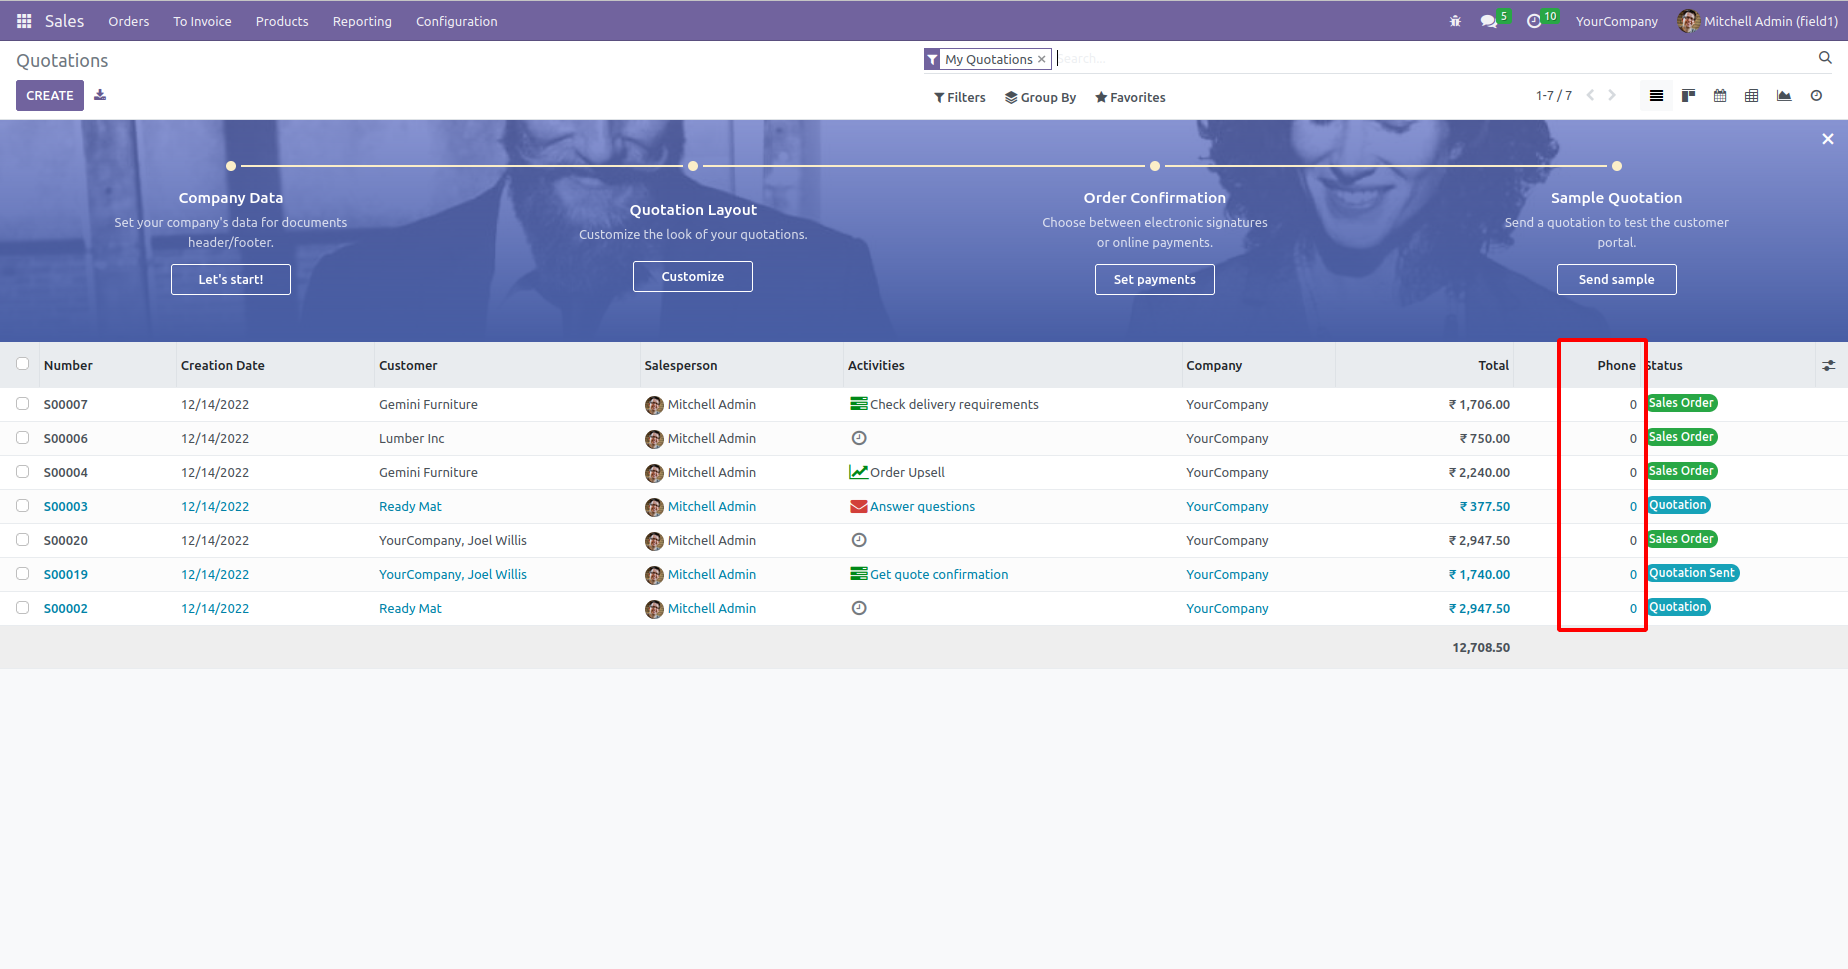
Task: Select checkbox for order S00002
Action: click(23, 608)
